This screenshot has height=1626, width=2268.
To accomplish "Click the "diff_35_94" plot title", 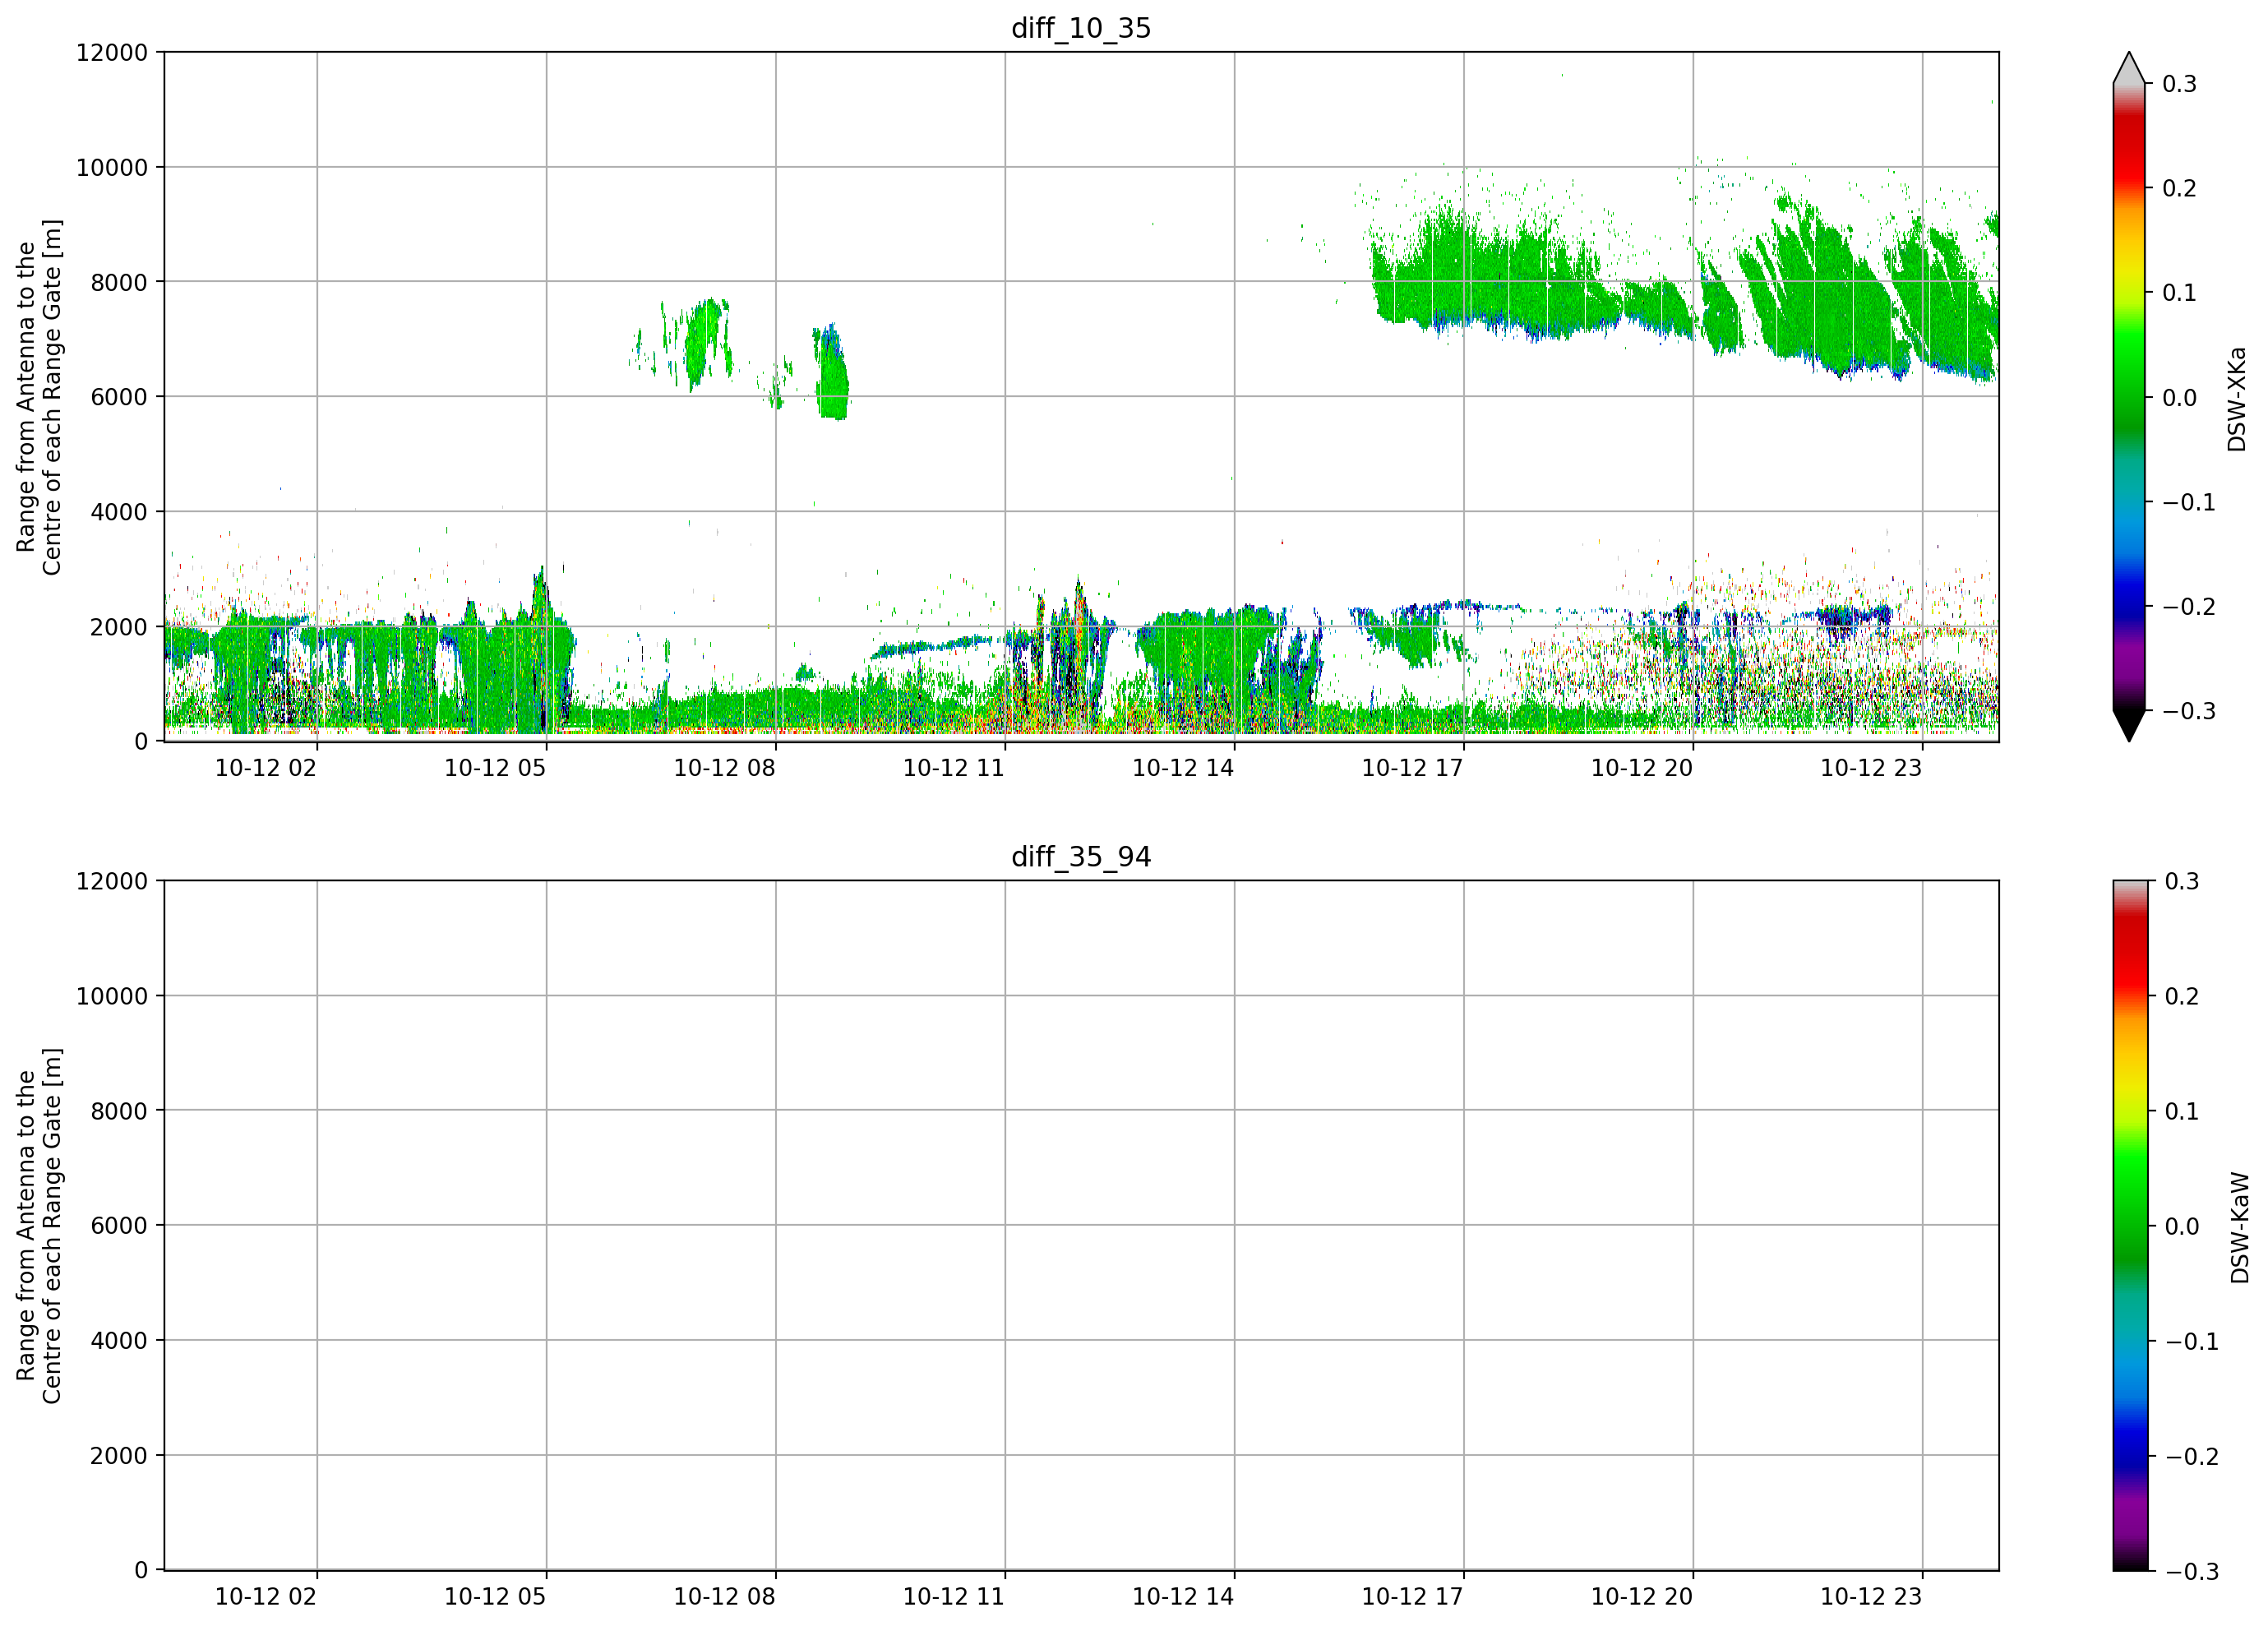I will 1081,857.
